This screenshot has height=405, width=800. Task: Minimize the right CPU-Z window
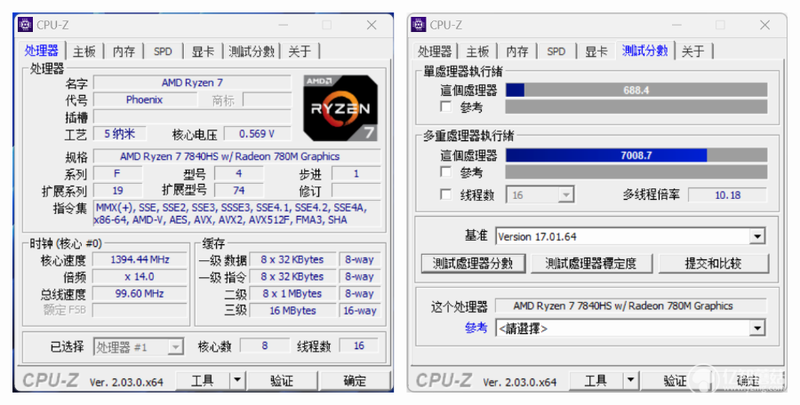coord(677,25)
